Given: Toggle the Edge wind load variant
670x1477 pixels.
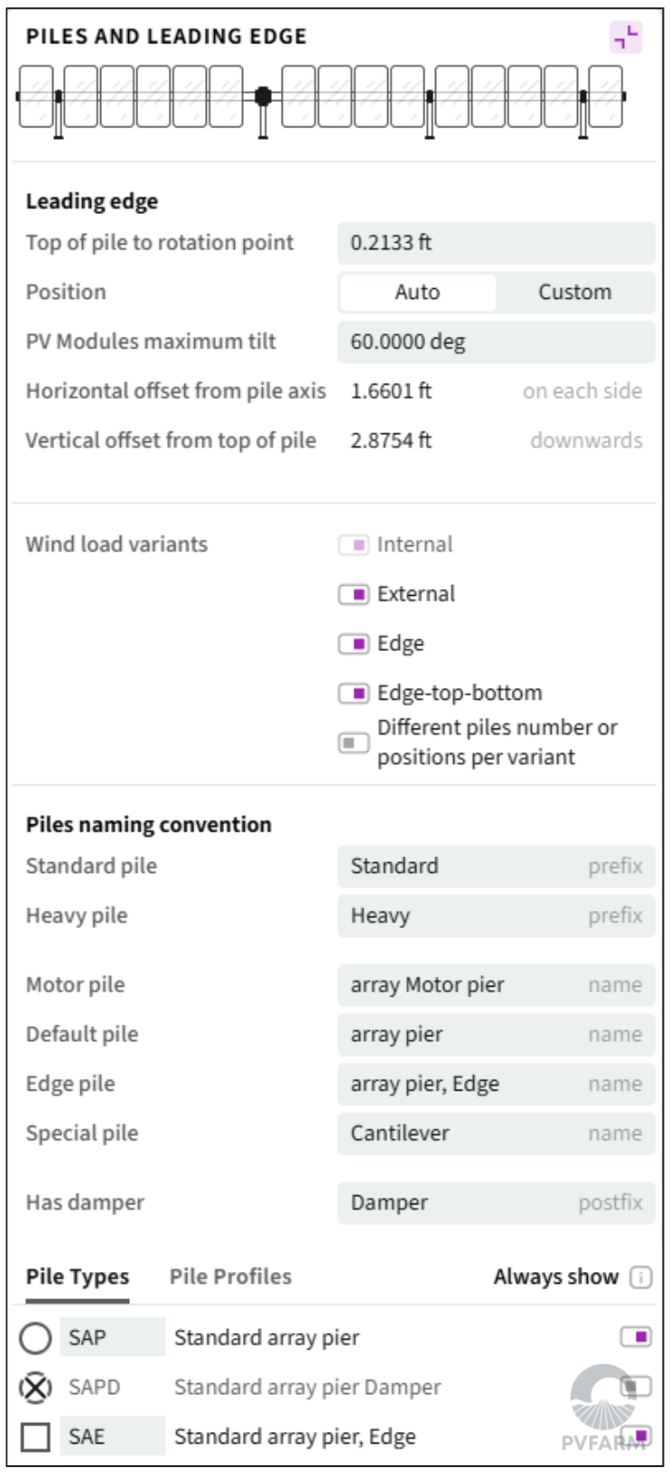Looking at the screenshot, I should [x=353, y=644].
